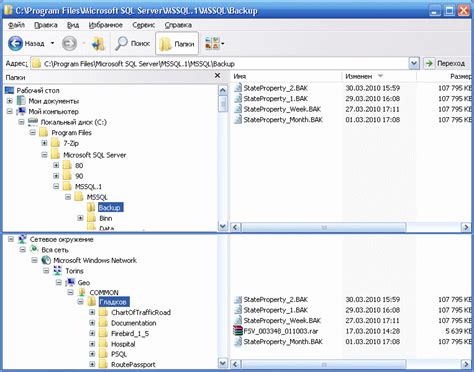The image size is (474, 372).
Task: Select Geo computer icon
Action: click(x=70, y=282)
